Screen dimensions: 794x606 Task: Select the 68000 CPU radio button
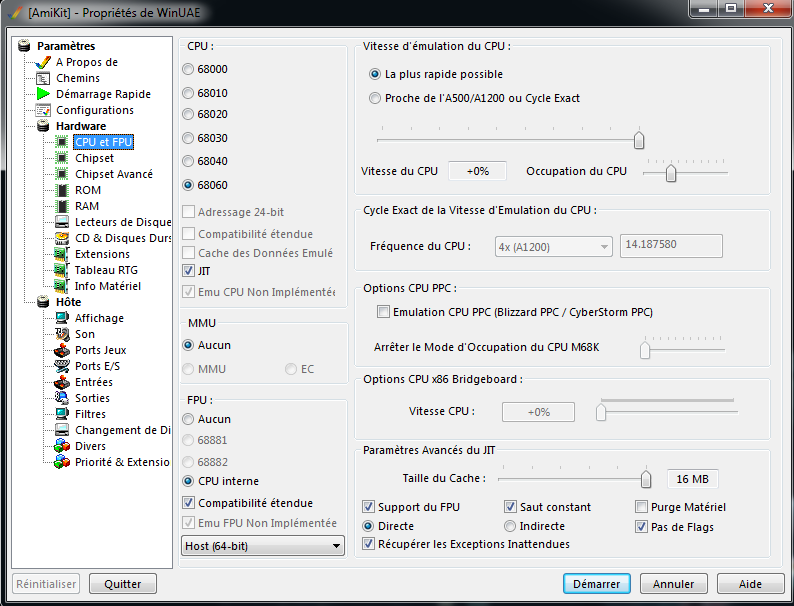(x=188, y=69)
